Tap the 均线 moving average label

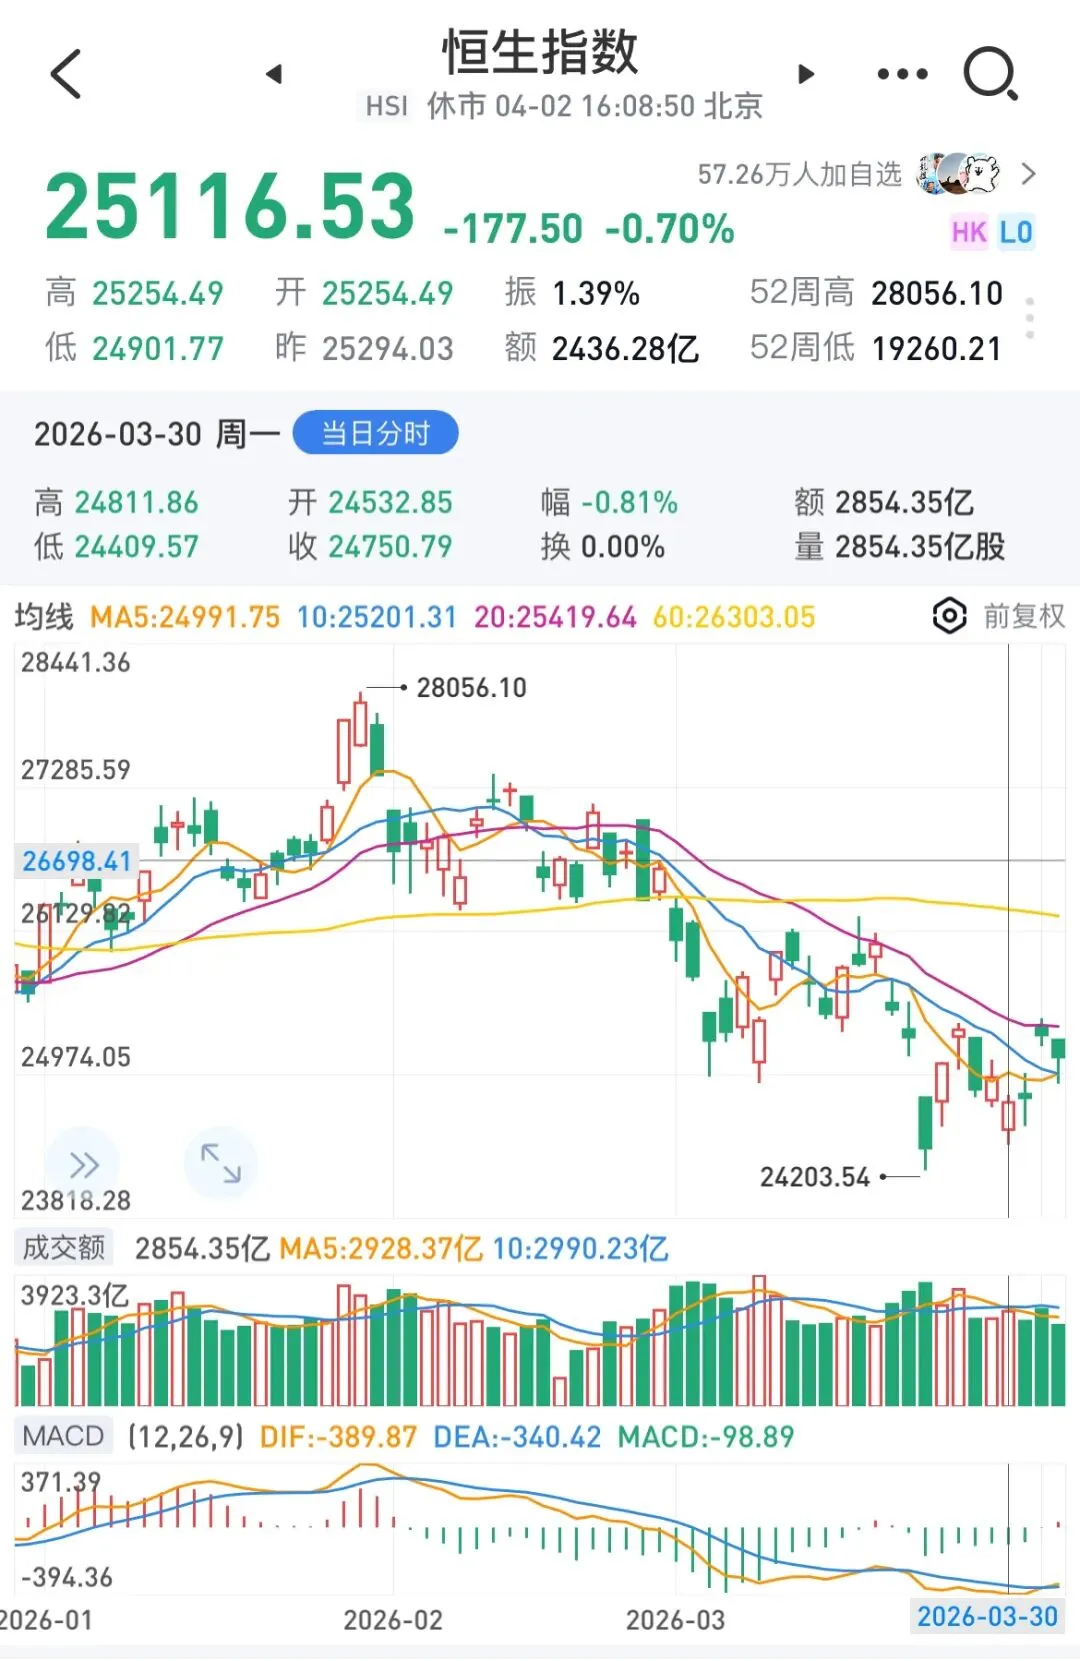(x=44, y=617)
